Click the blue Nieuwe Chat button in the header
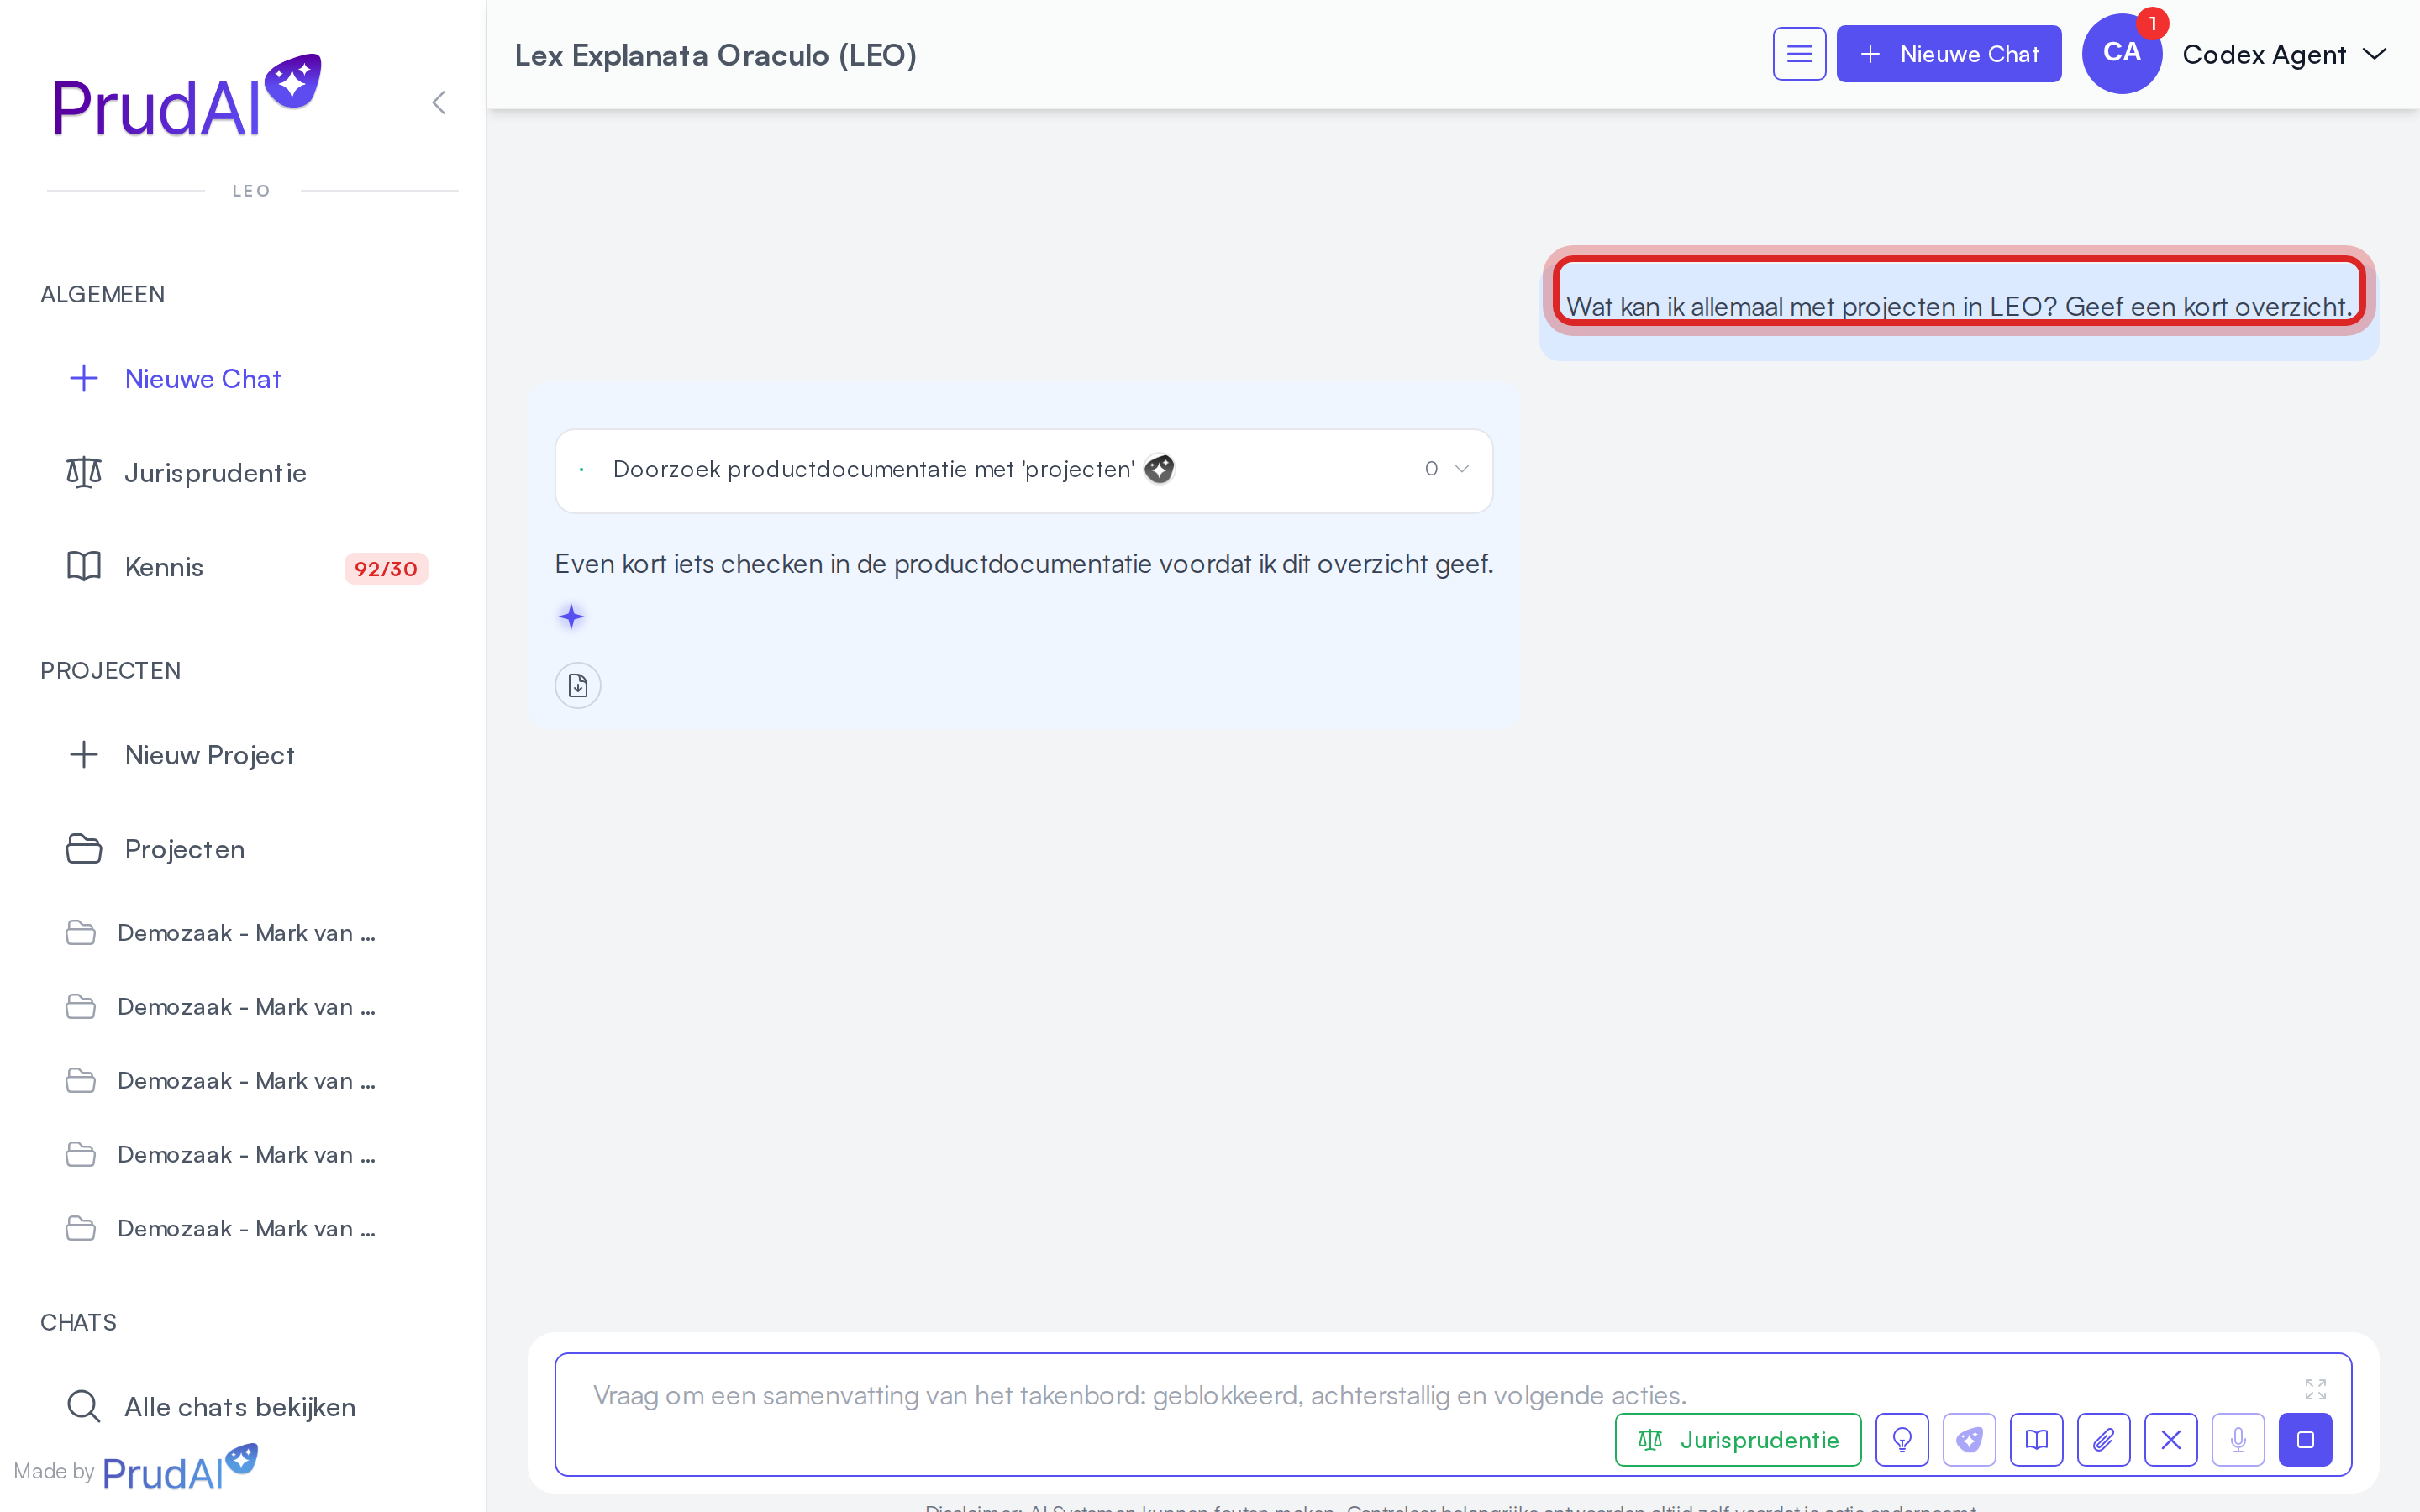The height and width of the screenshot is (1512, 2420). click(x=1948, y=54)
